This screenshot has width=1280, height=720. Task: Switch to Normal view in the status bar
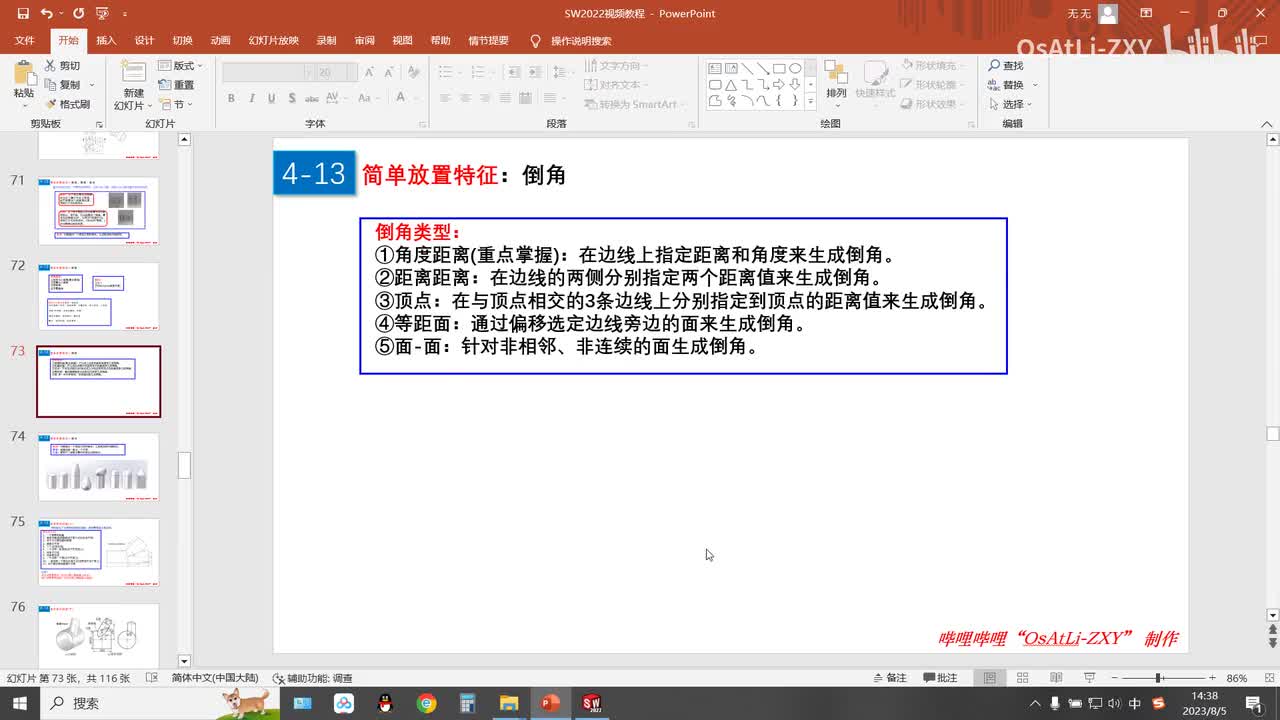[x=990, y=678]
